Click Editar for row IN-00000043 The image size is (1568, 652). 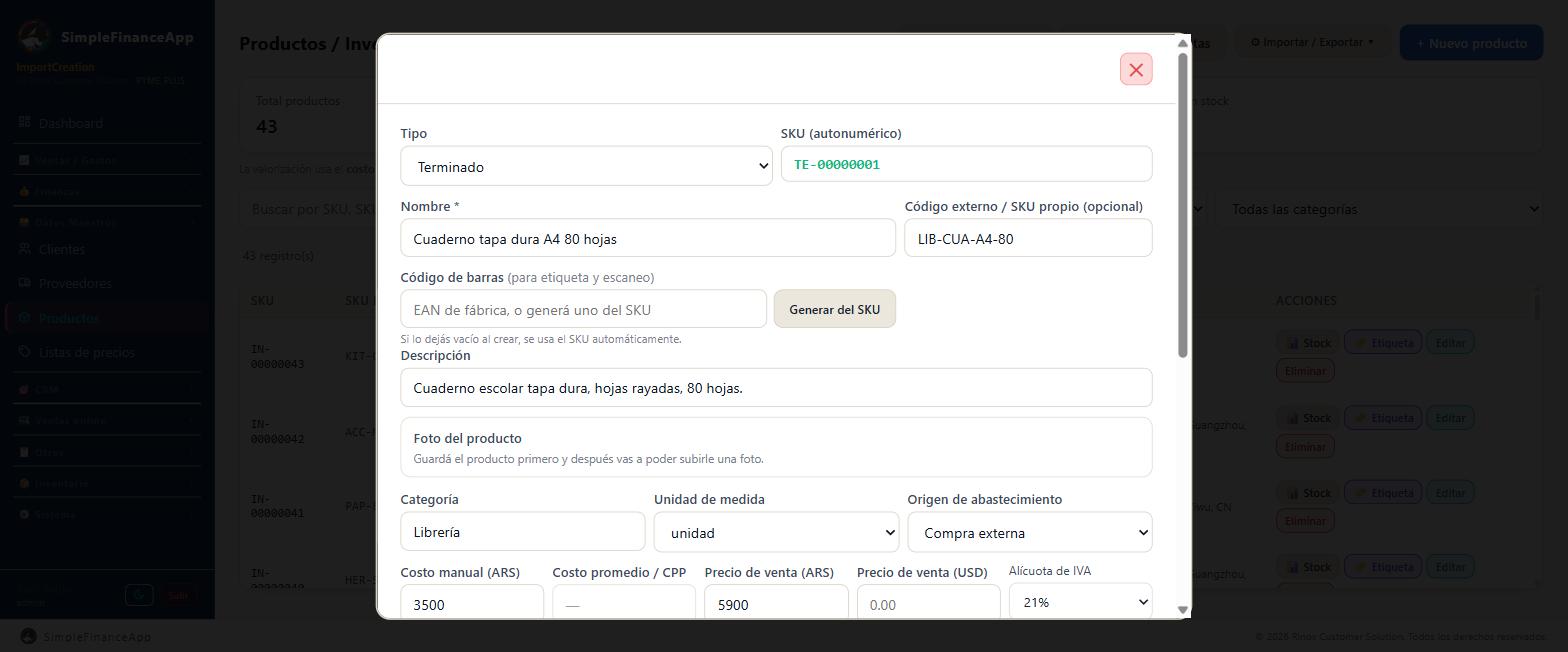[x=1450, y=343]
